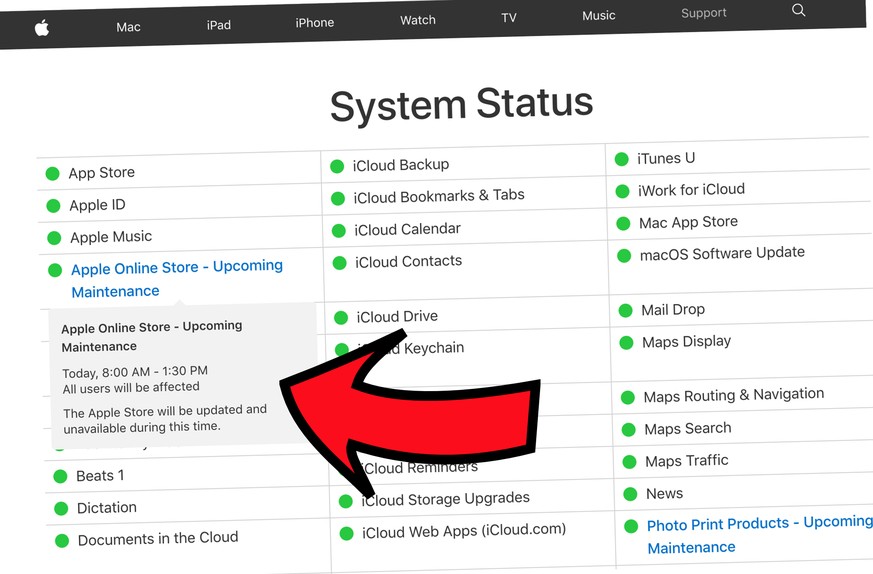Open the TV navigation item
Viewport: 873px width, 574px height.
(509, 18)
